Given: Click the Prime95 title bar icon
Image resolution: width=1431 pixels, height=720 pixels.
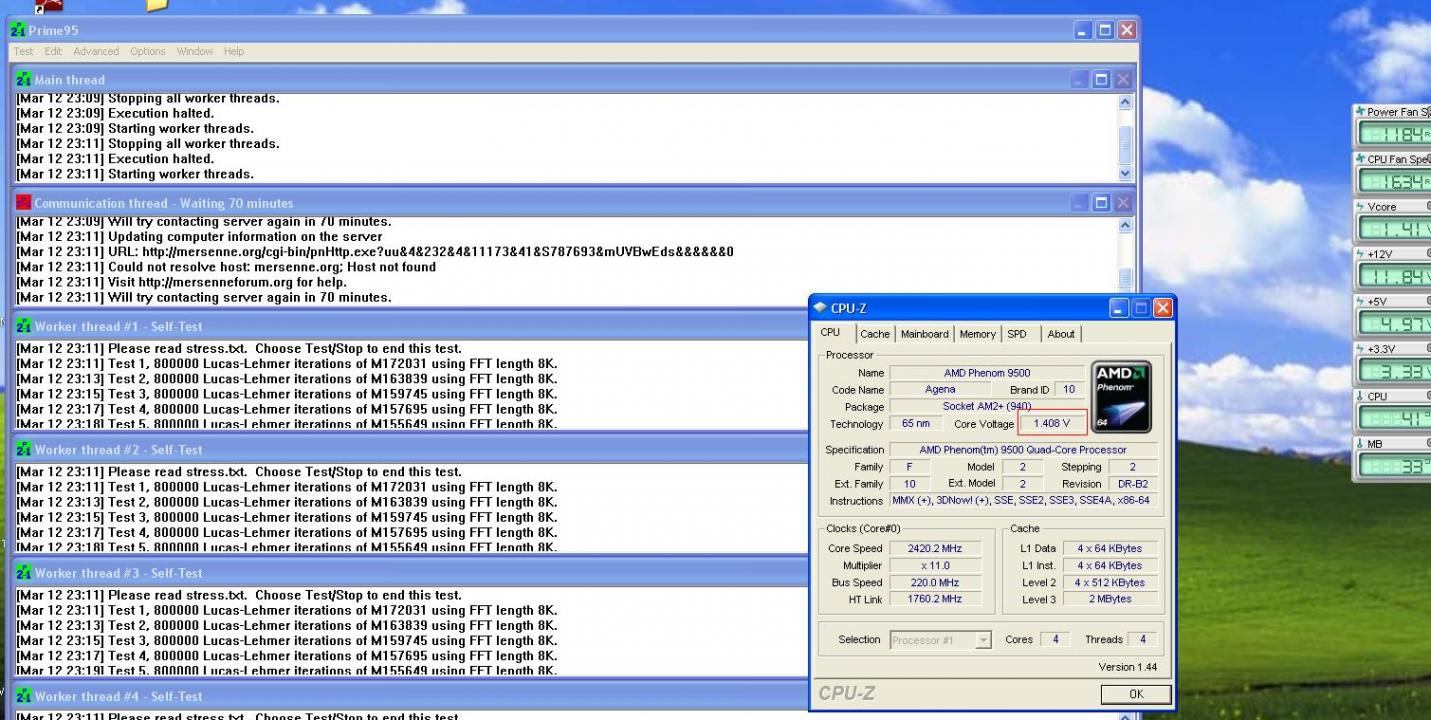Looking at the screenshot, I should 18,30.
